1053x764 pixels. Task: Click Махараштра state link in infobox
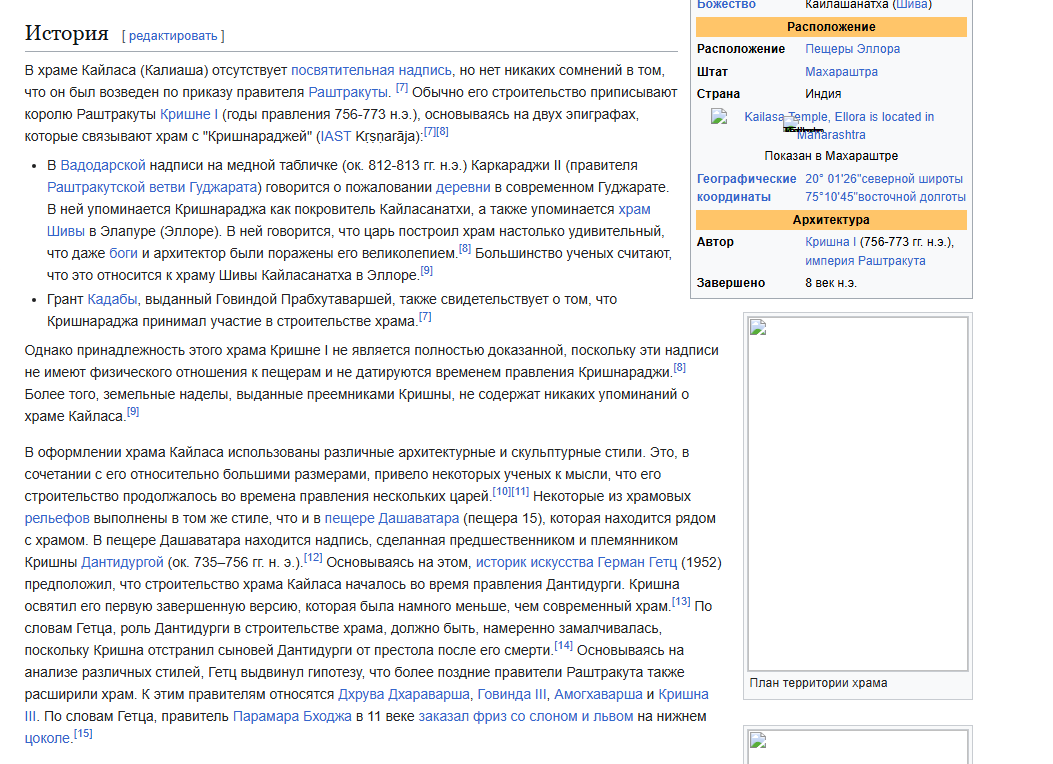coord(841,72)
